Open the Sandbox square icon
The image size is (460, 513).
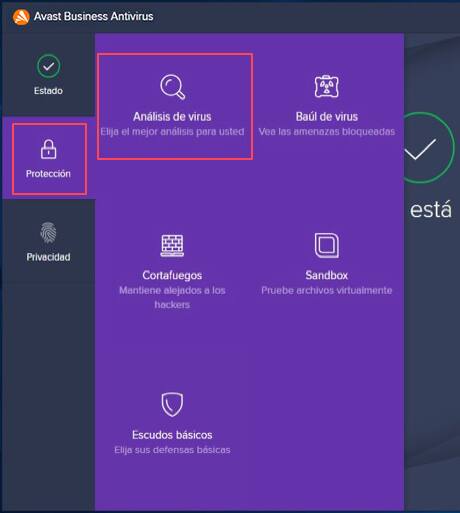pyautogui.click(x=327, y=245)
